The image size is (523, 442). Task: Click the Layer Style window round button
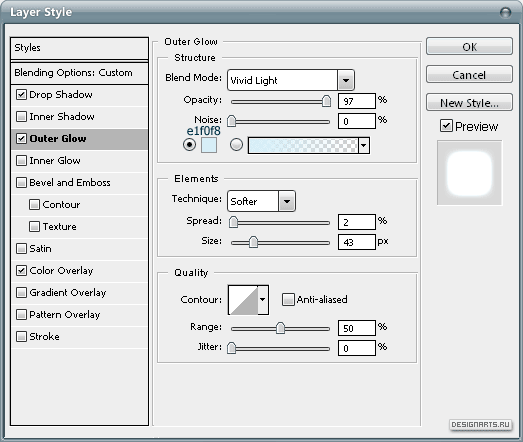tap(506, 13)
